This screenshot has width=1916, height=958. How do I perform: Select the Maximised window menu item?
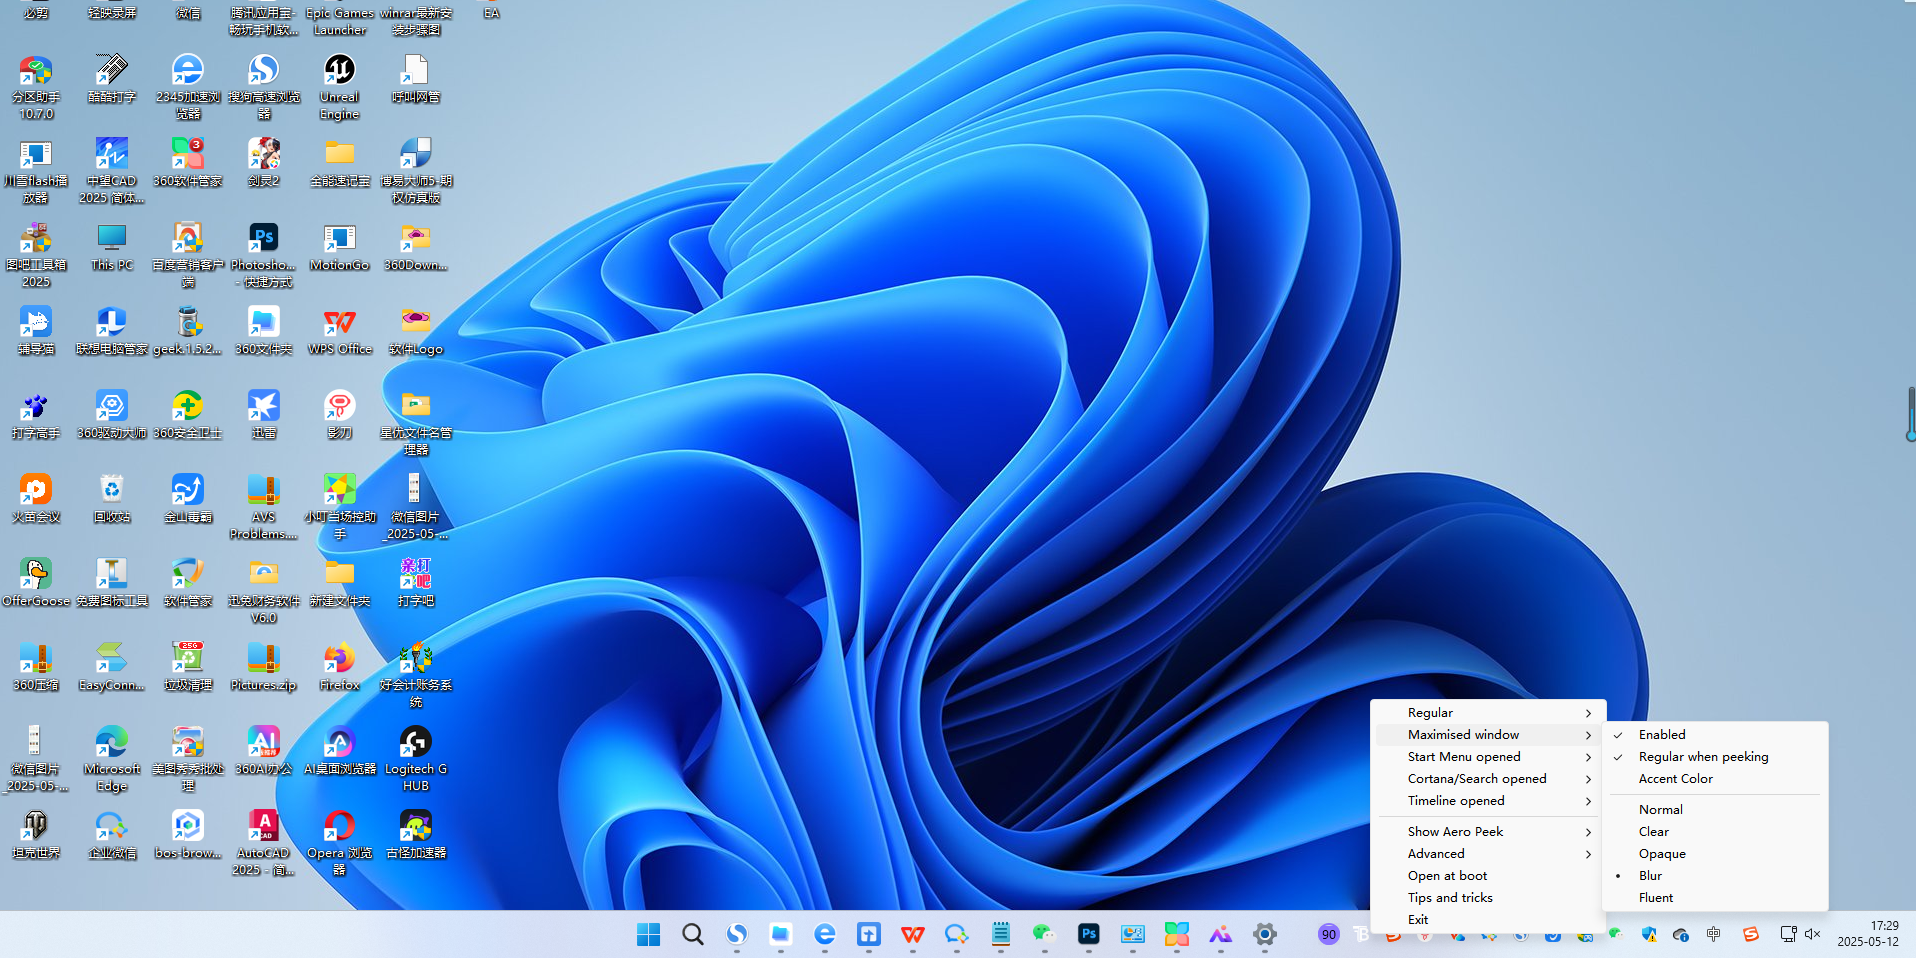pyautogui.click(x=1488, y=735)
